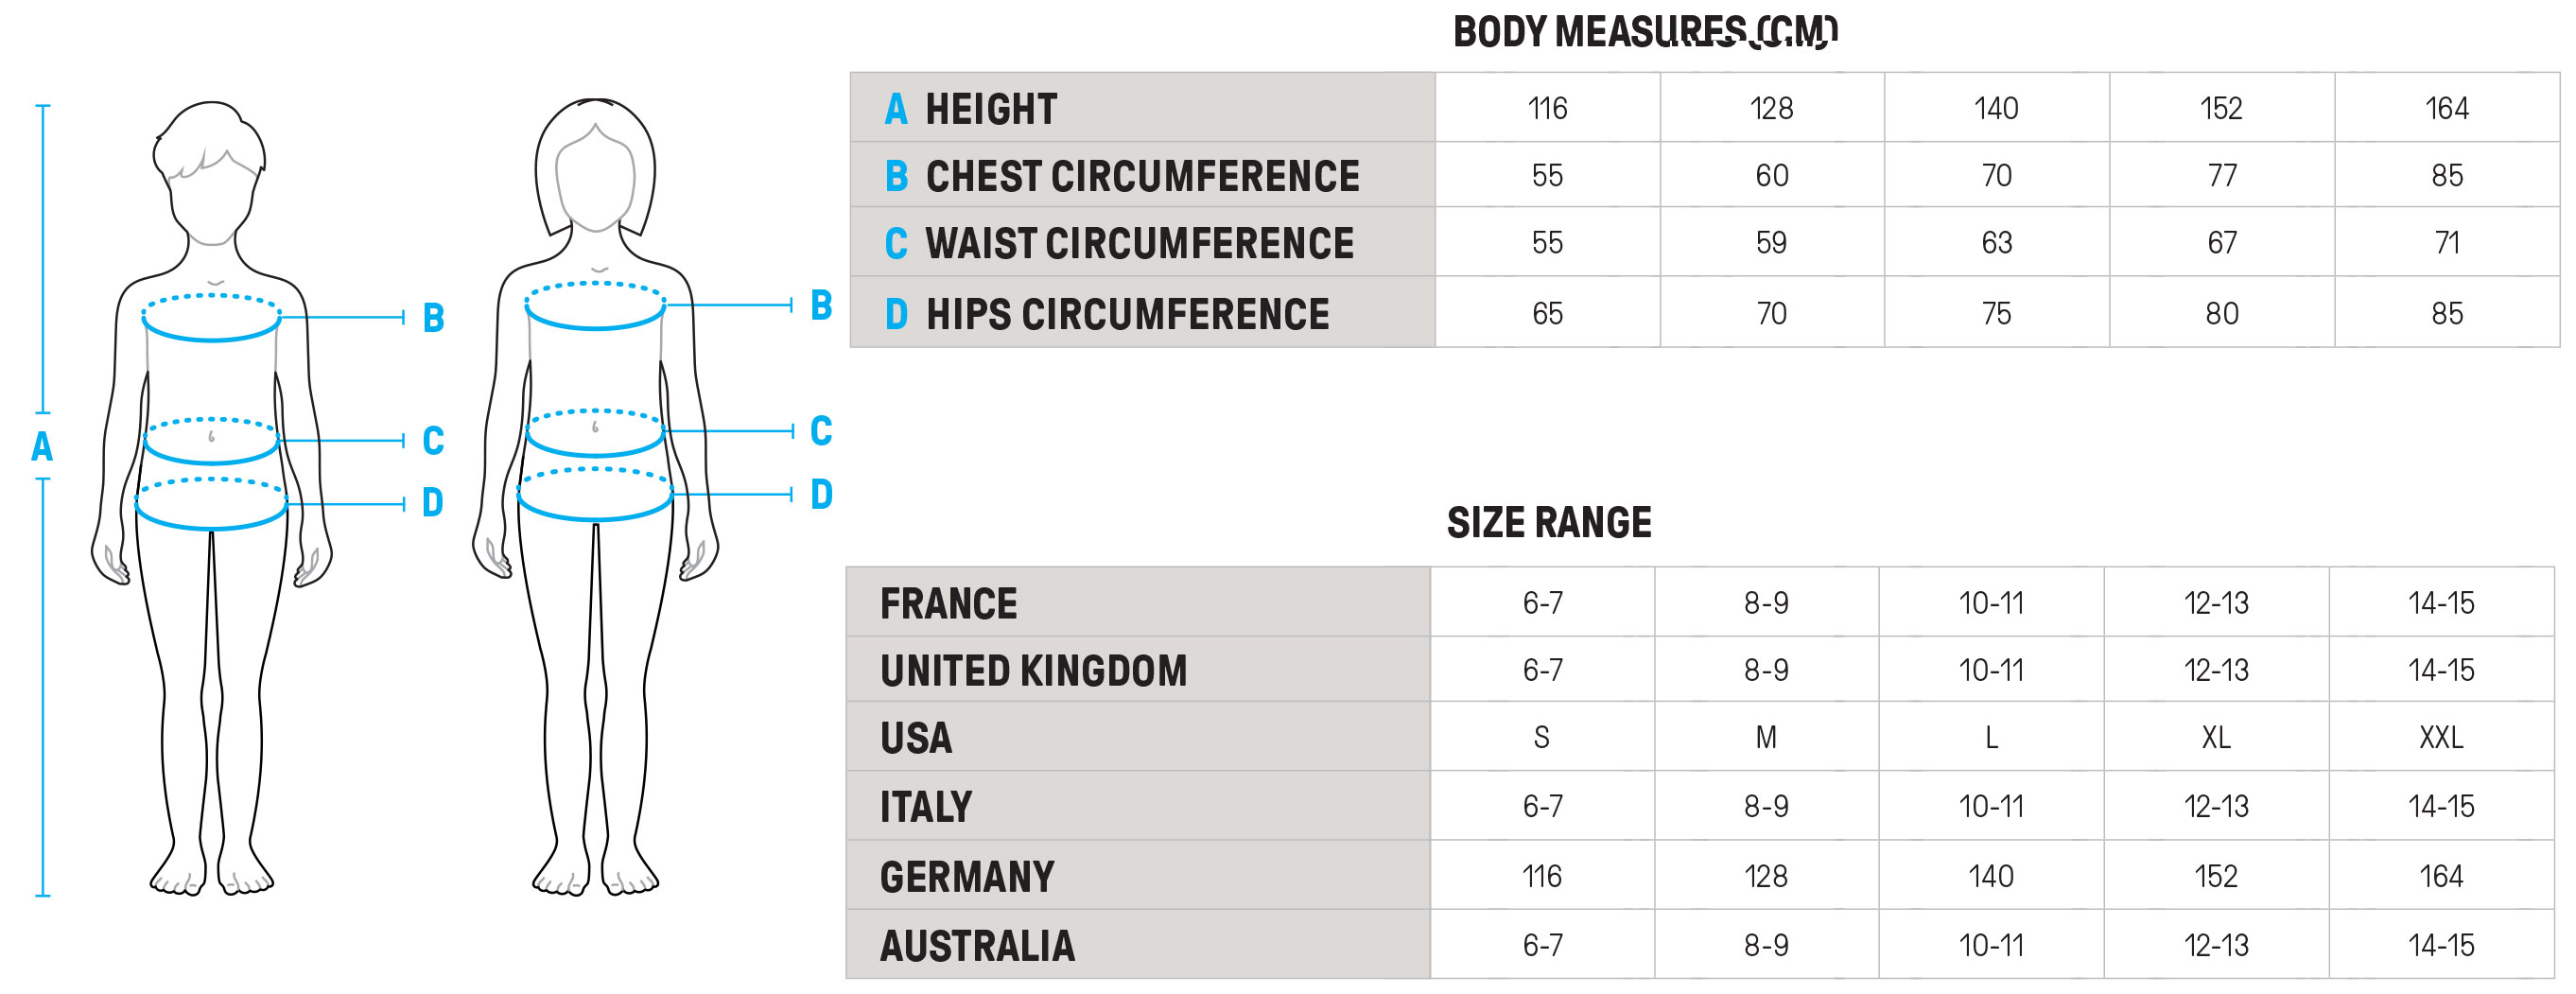Click the blue letter A beside HEIGHT
Viewport: 2576px width, 994px height.
(x=895, y=109)
